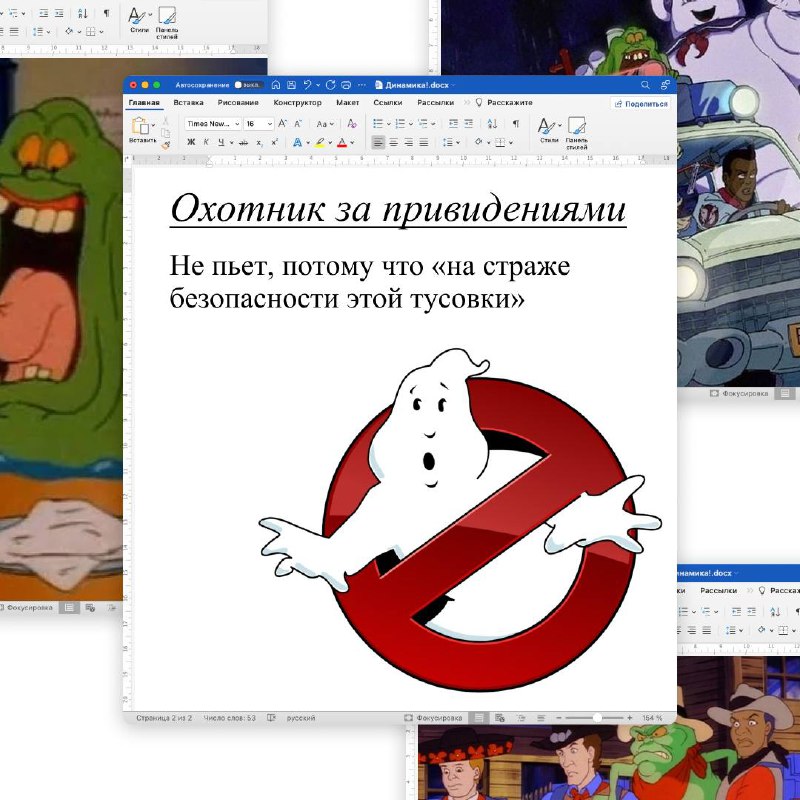This screenshot has height=800, width=800.
Task: Search the document with the magnifier icon
Action: click(x=645, y=85)
